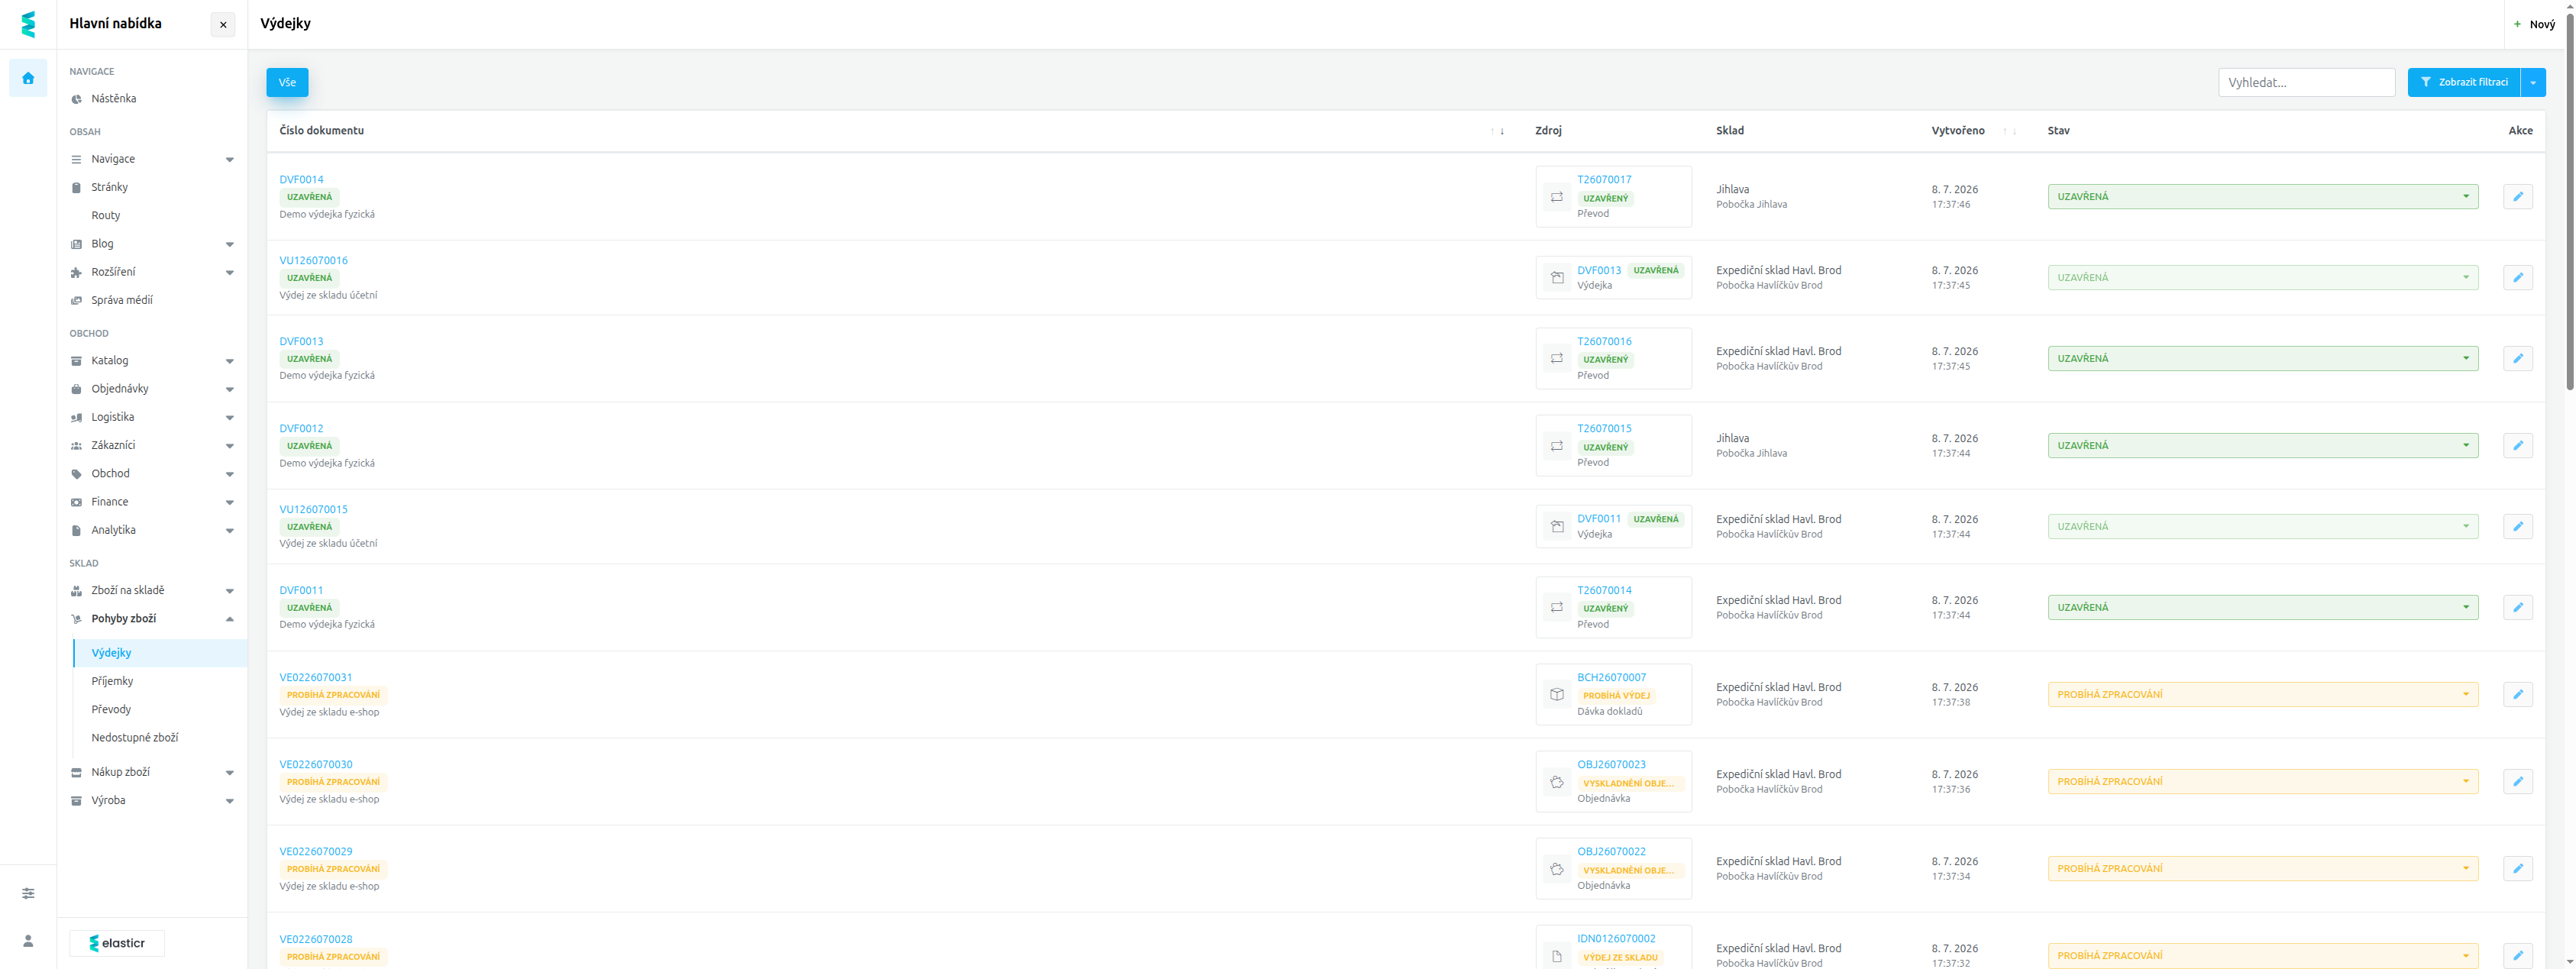Open status dropdown for VE0226070030 row
Image resolution: width=2576 pixels, height=969 pixels.
click(x=2262, y=782)
